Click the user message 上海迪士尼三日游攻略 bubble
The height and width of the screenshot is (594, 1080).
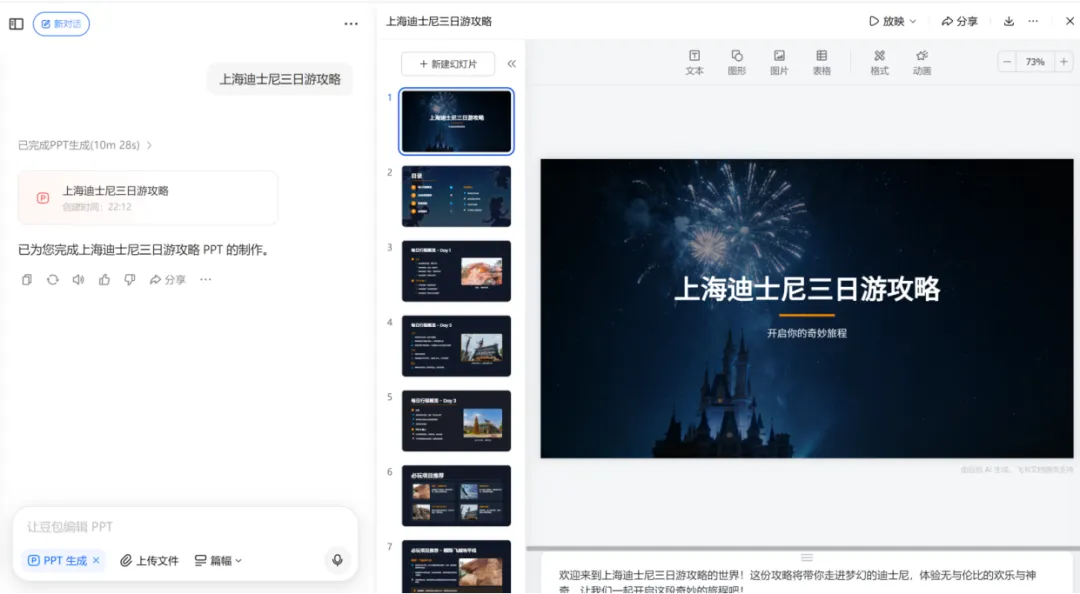[x=280, y=79]
